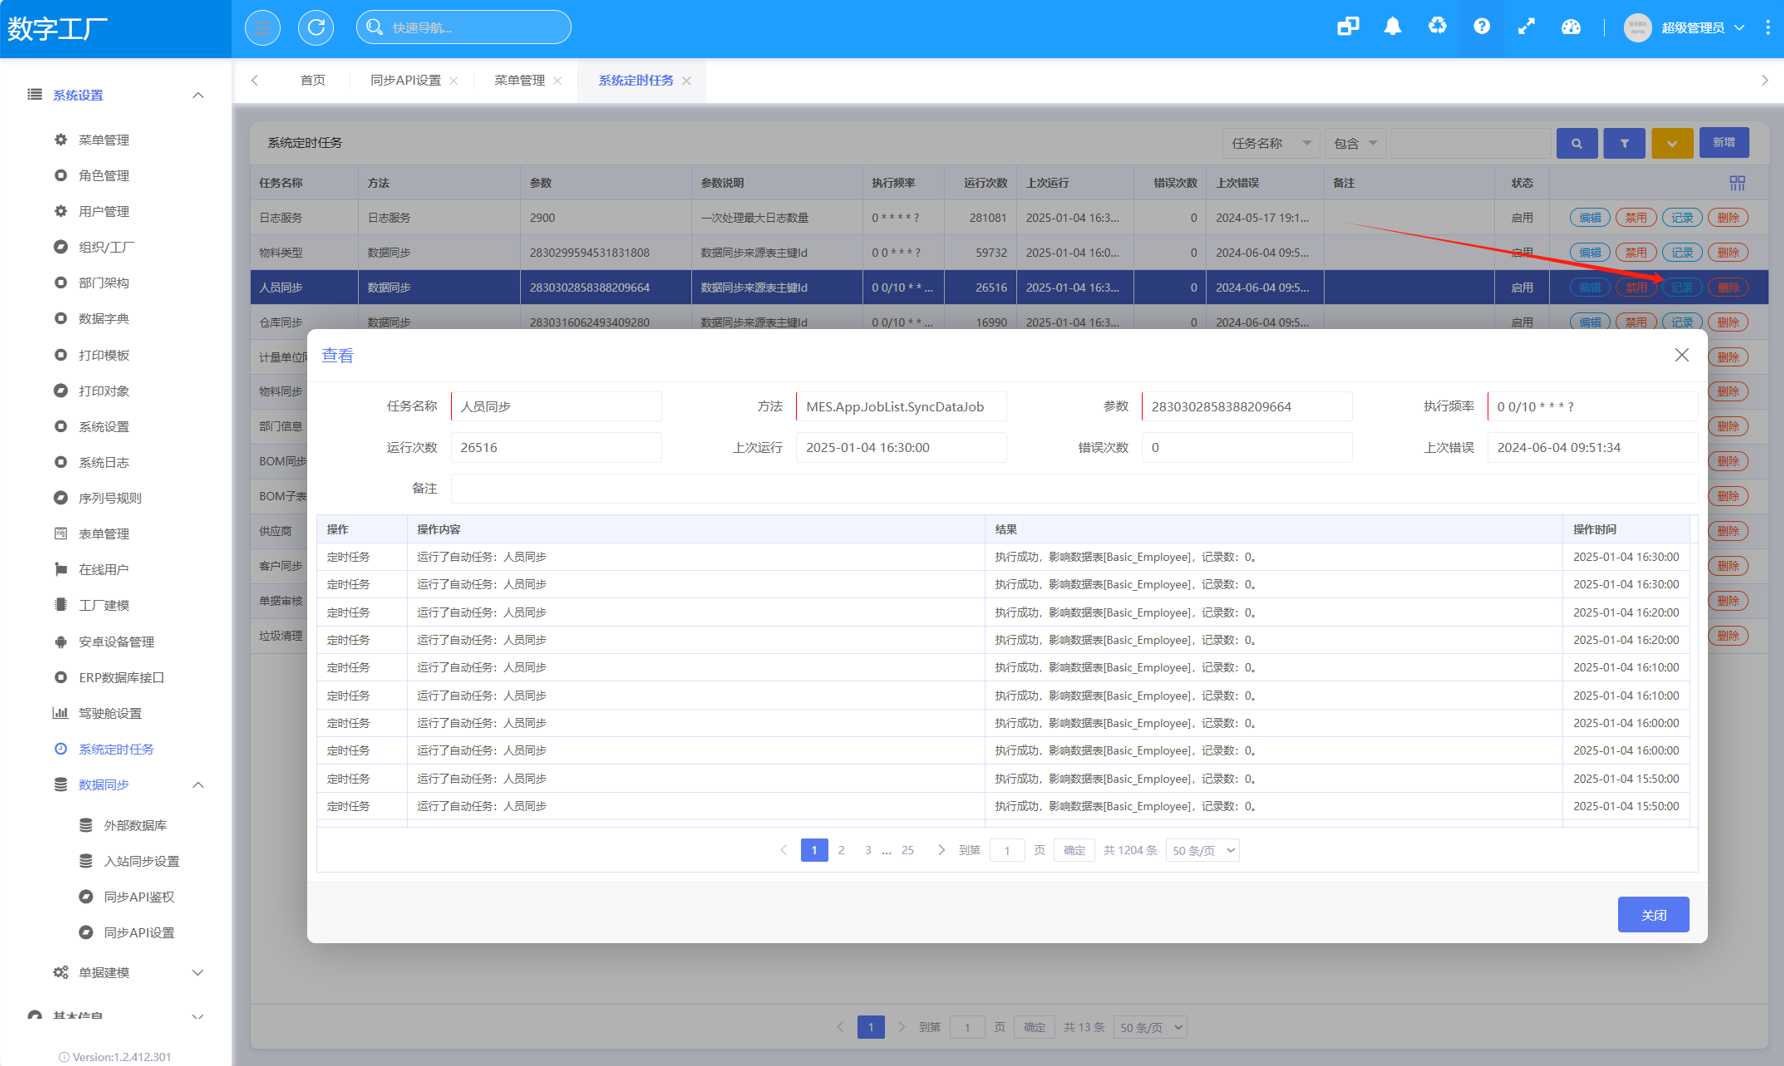Click the refresh icon in top bar
Viewport: 1784px width, 1066px height.
[316, 27]
